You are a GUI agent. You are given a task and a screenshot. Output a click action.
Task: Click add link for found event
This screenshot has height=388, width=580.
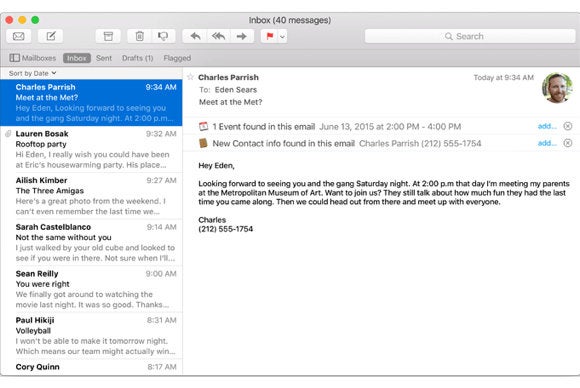(x=547, y=126)
